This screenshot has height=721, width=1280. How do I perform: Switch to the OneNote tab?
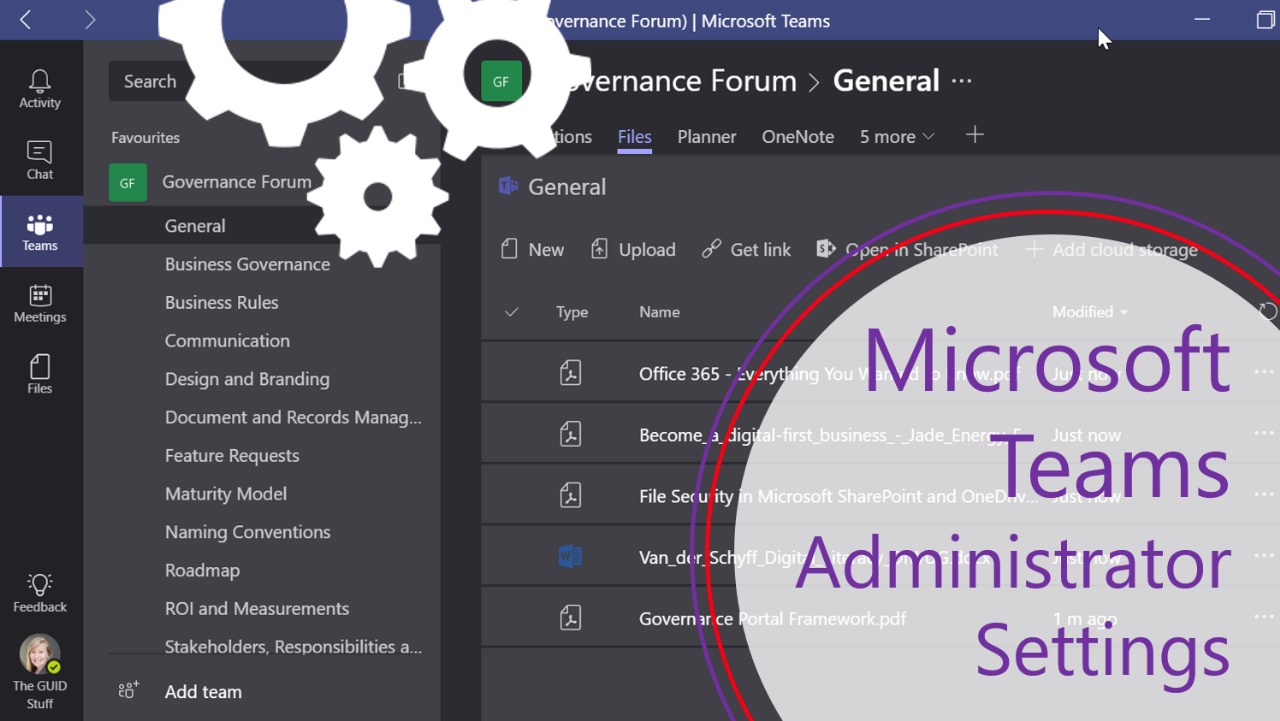coord(797,137)
